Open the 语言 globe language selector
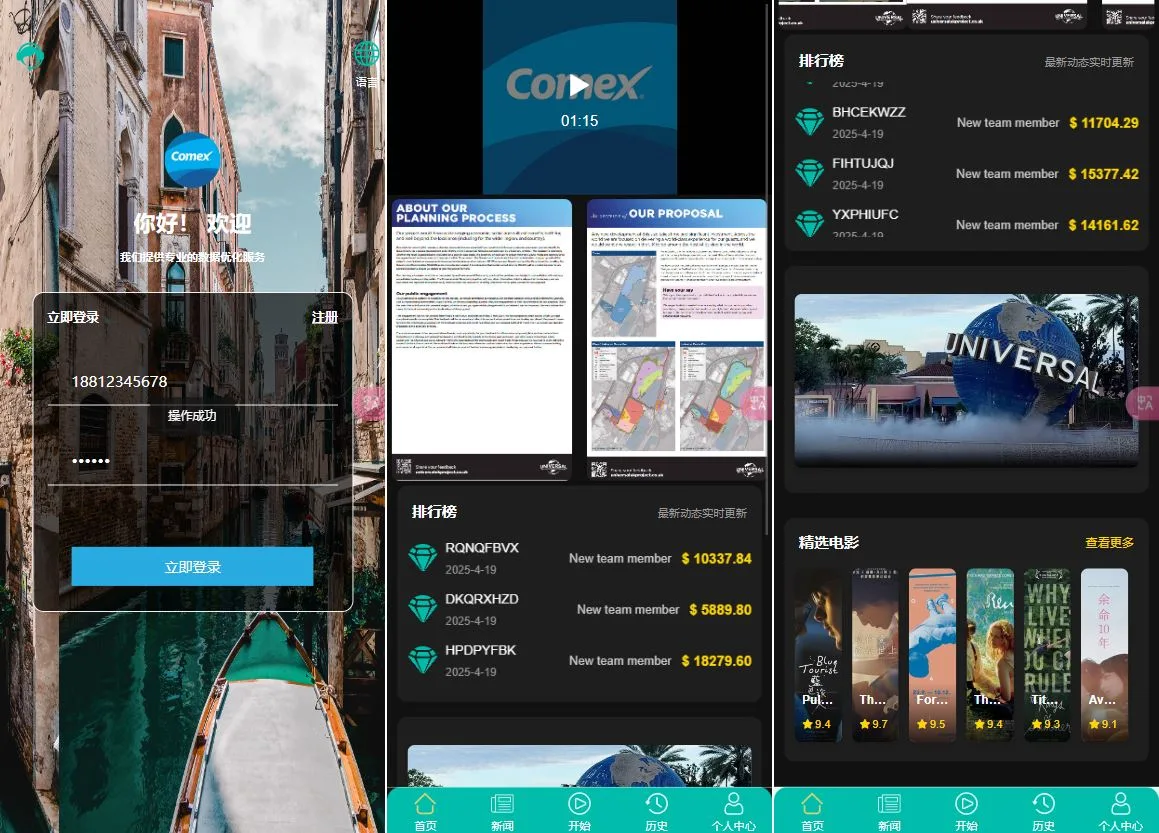The height and width of the screenshot is (833, 1159). [367, 55]
